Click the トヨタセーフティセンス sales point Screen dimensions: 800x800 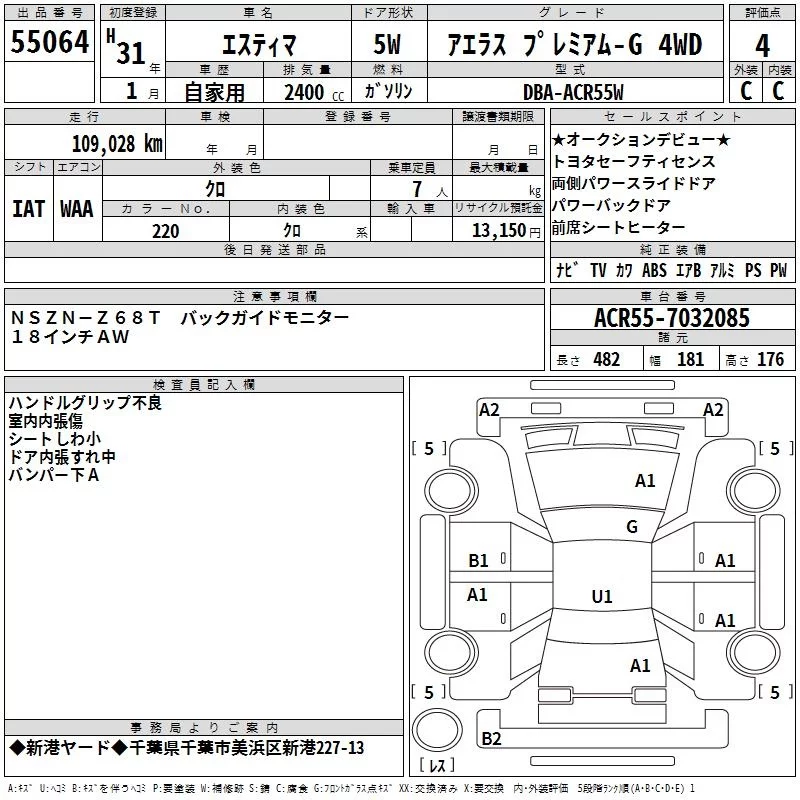pos(634,161)
